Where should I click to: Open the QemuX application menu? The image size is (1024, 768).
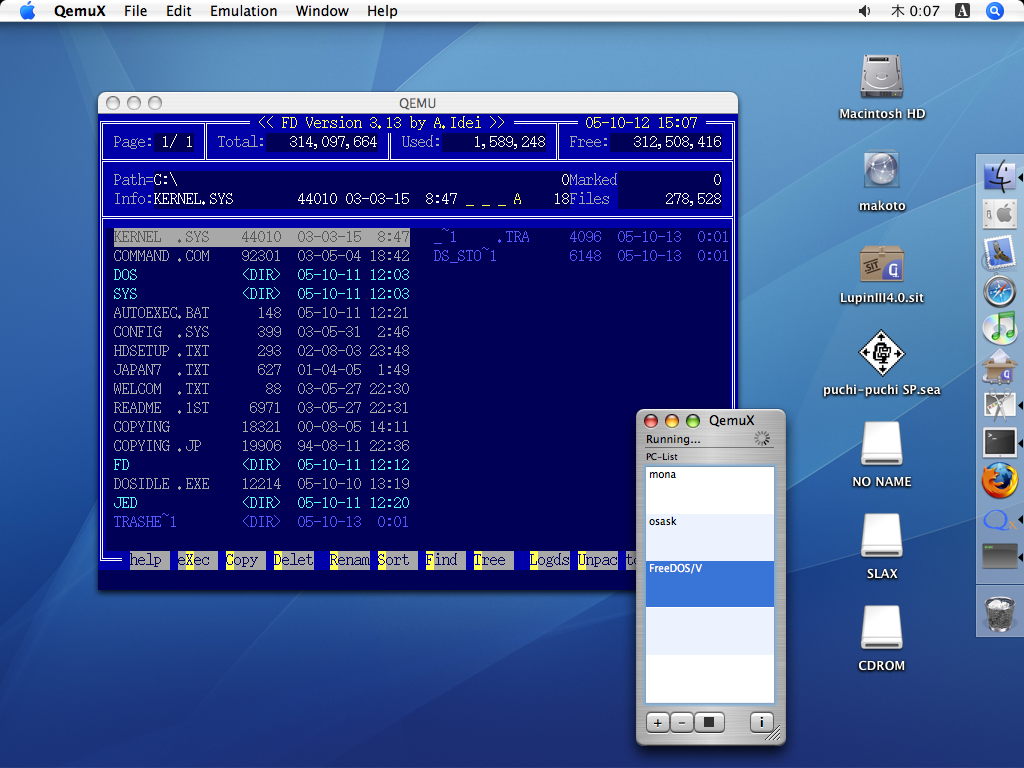80,11
